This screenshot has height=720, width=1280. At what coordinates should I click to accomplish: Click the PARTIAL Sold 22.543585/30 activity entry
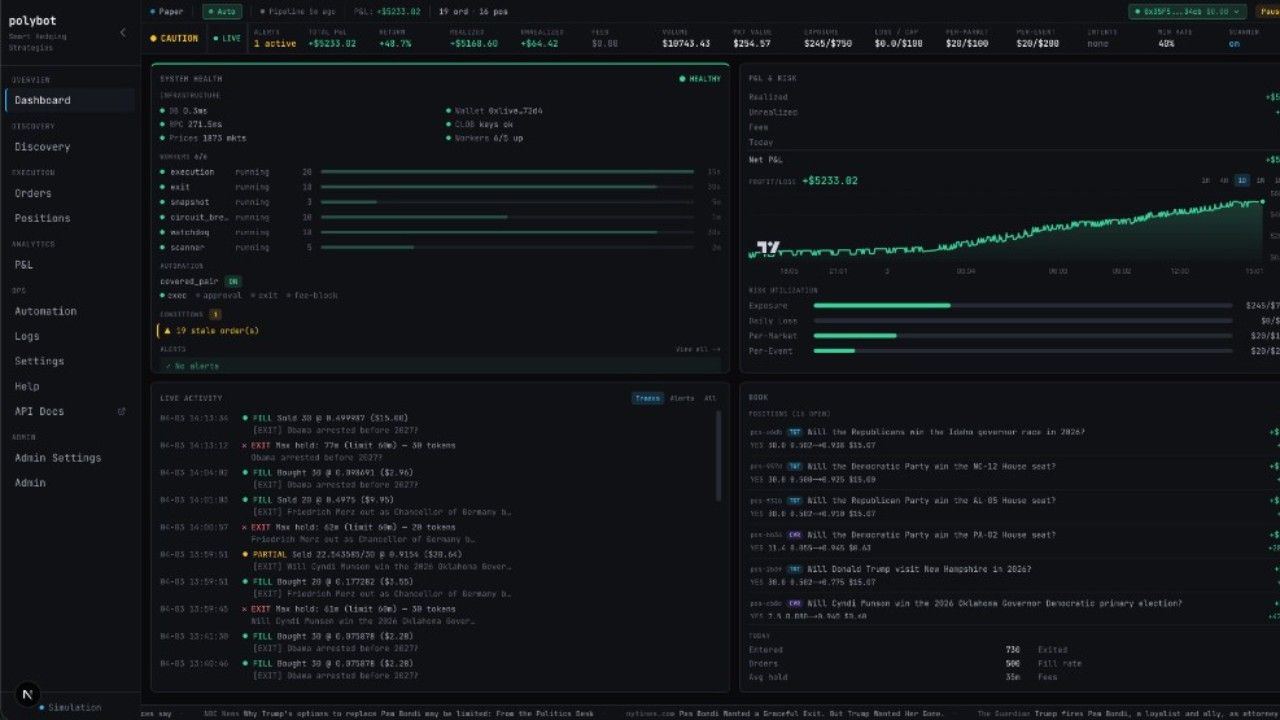pos(436,560)
